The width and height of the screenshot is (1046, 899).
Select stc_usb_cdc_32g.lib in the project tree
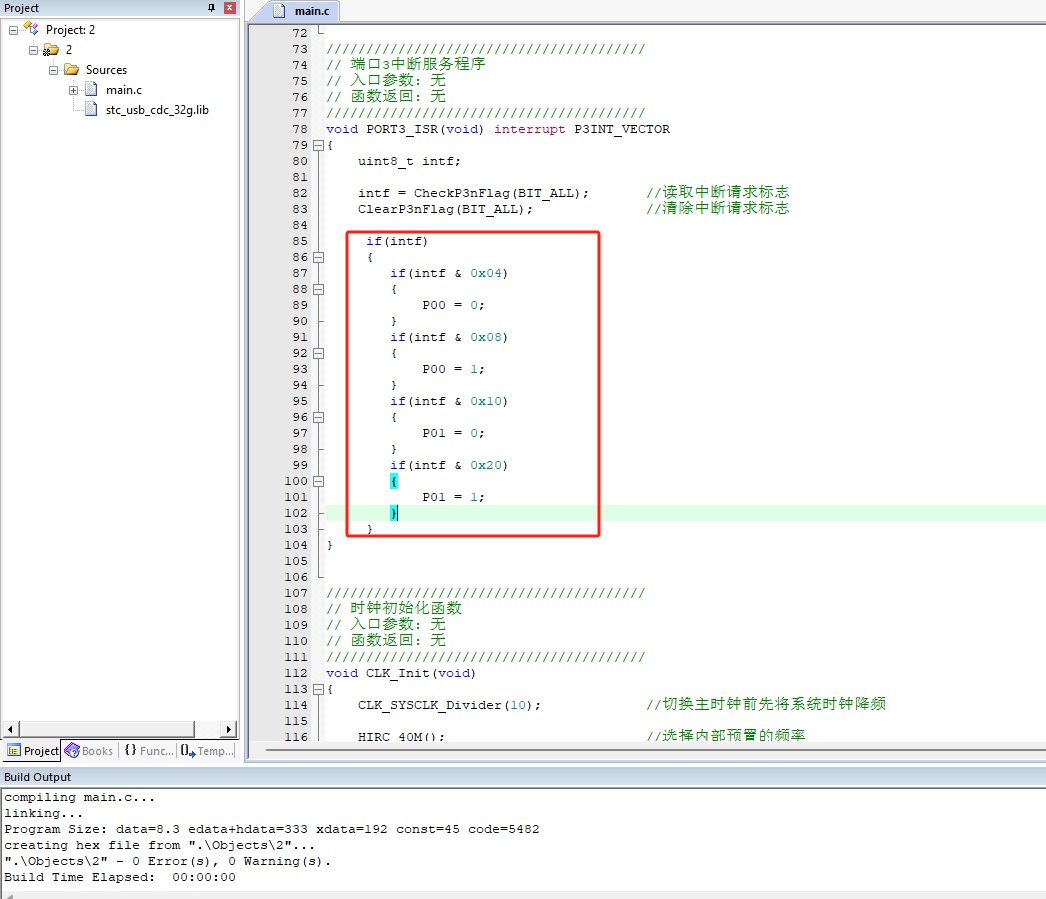tap(157, 110)
